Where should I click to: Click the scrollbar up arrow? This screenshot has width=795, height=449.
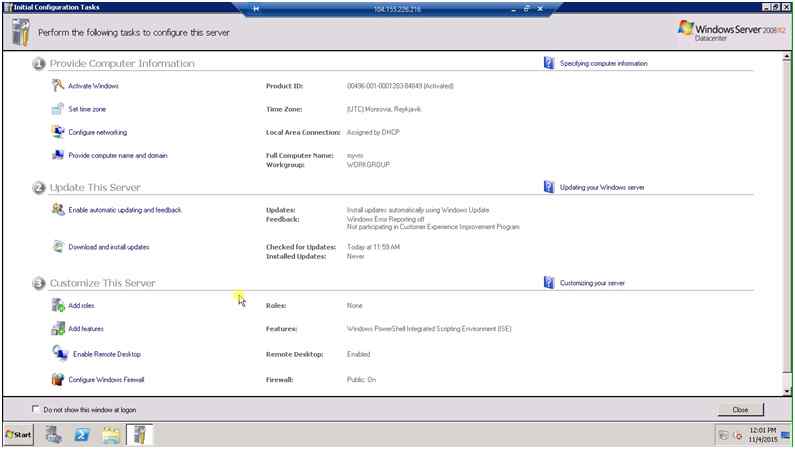pyautogui.click(x=786, y=56)
